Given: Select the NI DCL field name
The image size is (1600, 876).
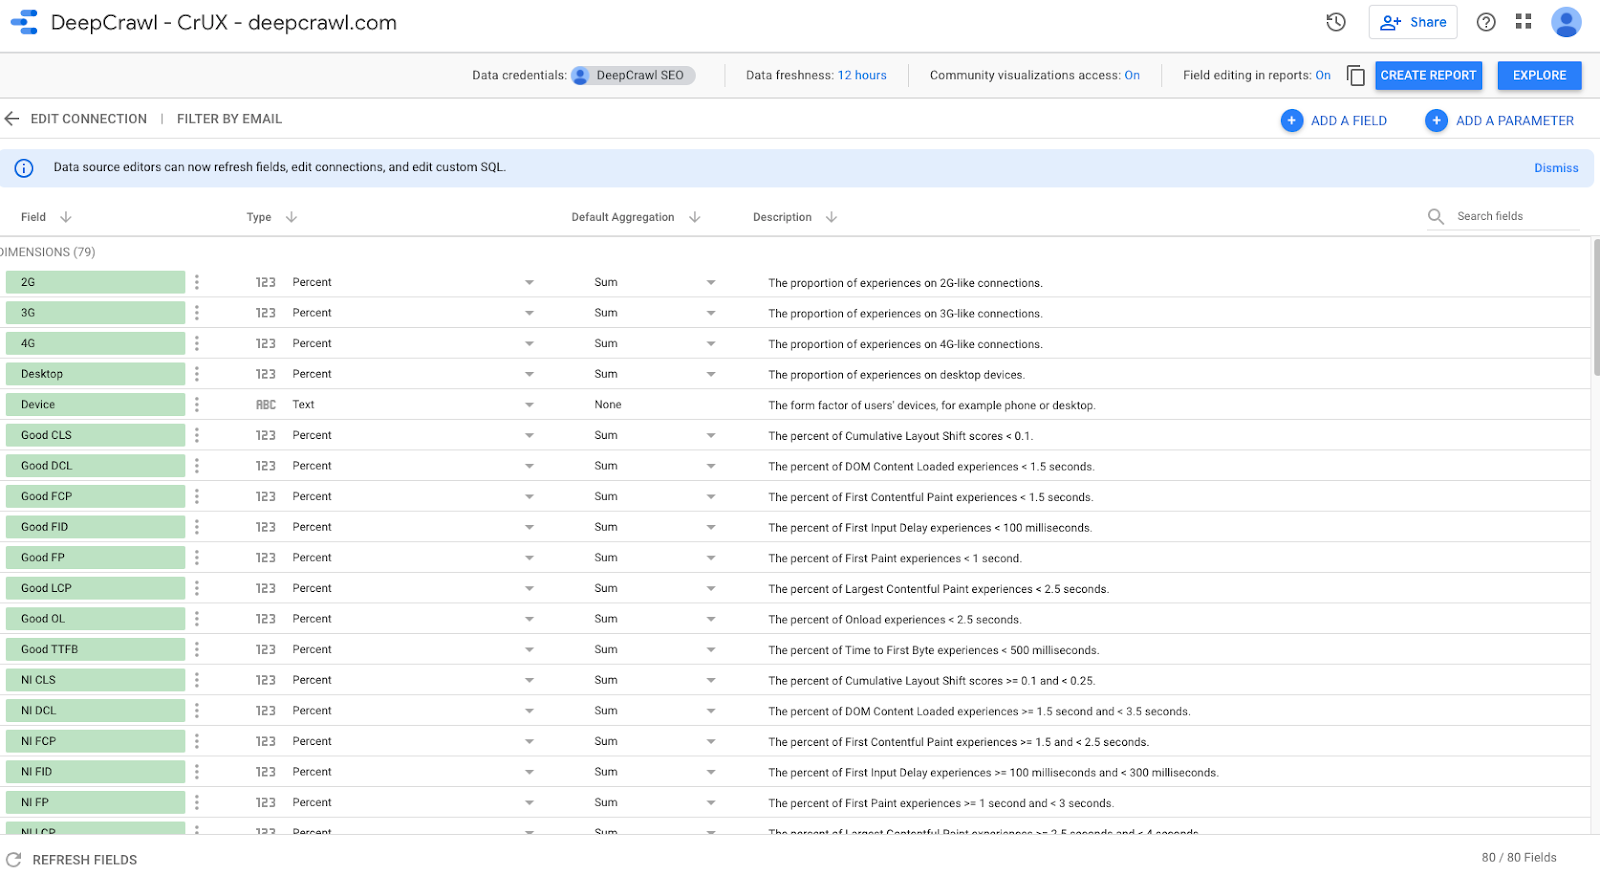Looking at the screenshot, I should 95,710.
